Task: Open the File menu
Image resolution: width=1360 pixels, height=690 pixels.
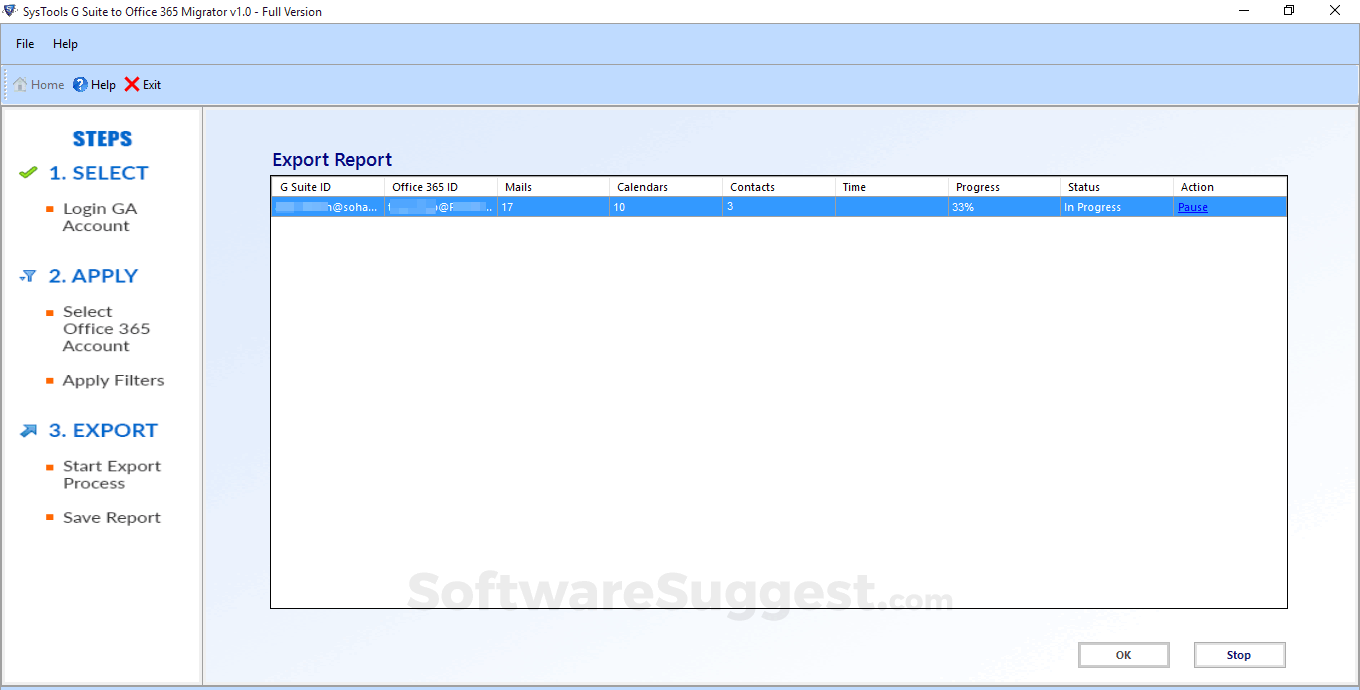Action: (25, 44)
